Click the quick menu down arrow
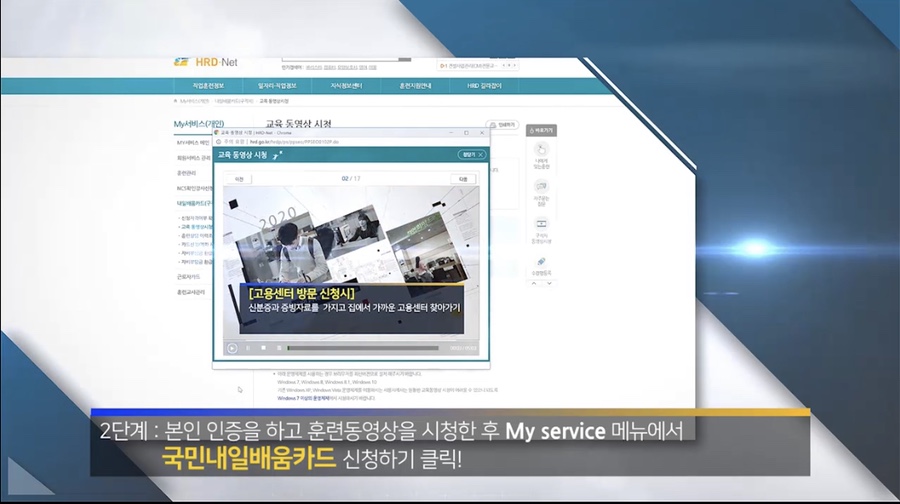900x504 pixels. click(x=549, y=284)
